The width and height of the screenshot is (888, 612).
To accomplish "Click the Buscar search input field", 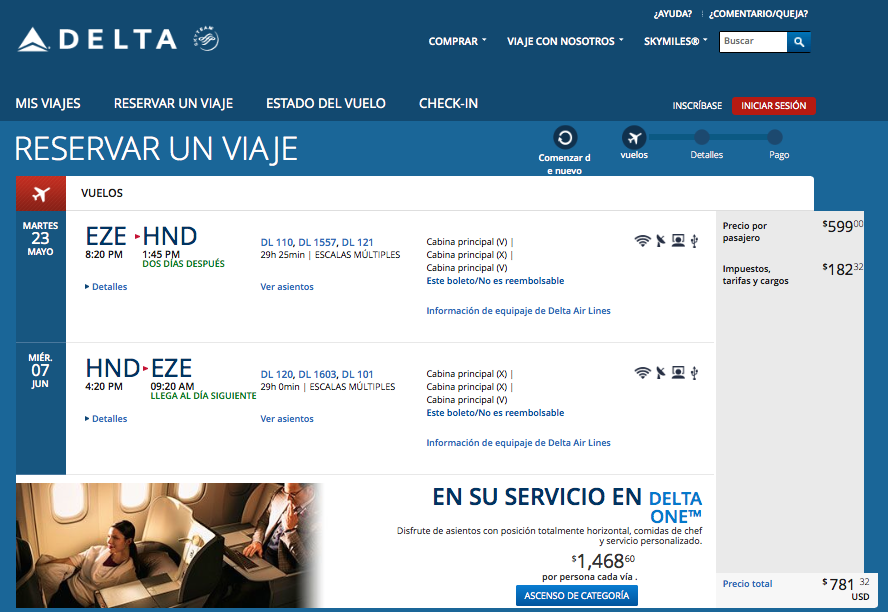I will pyautogui.click(x=753, y=42).
